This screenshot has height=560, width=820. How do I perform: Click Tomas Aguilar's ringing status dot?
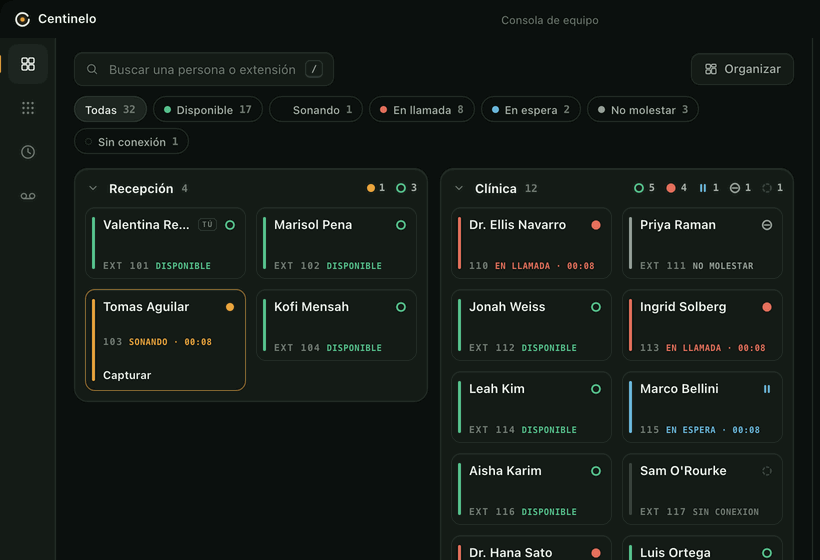[230, 307]
